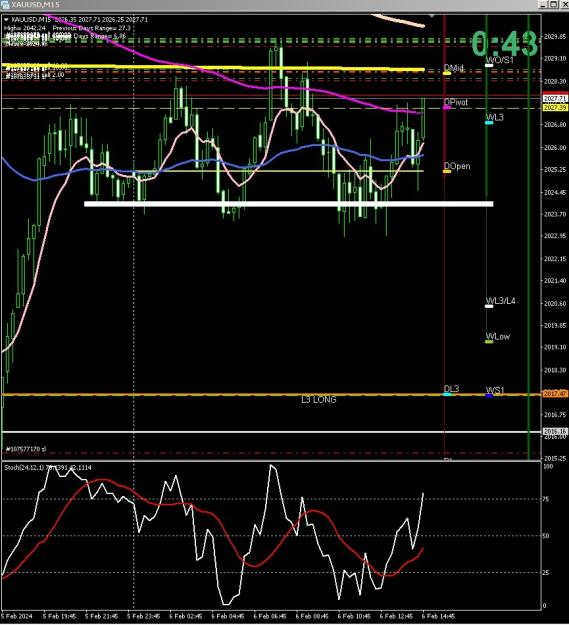Click the XAUUSD,M15 window title icon
Screen dimensions: 569x625
(5, 4)
